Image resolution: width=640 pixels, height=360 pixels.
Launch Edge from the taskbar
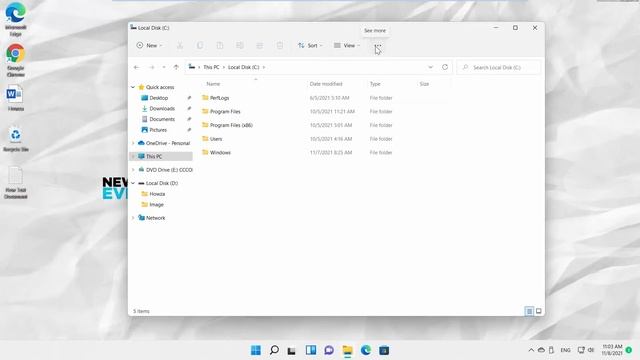point(366,350)
